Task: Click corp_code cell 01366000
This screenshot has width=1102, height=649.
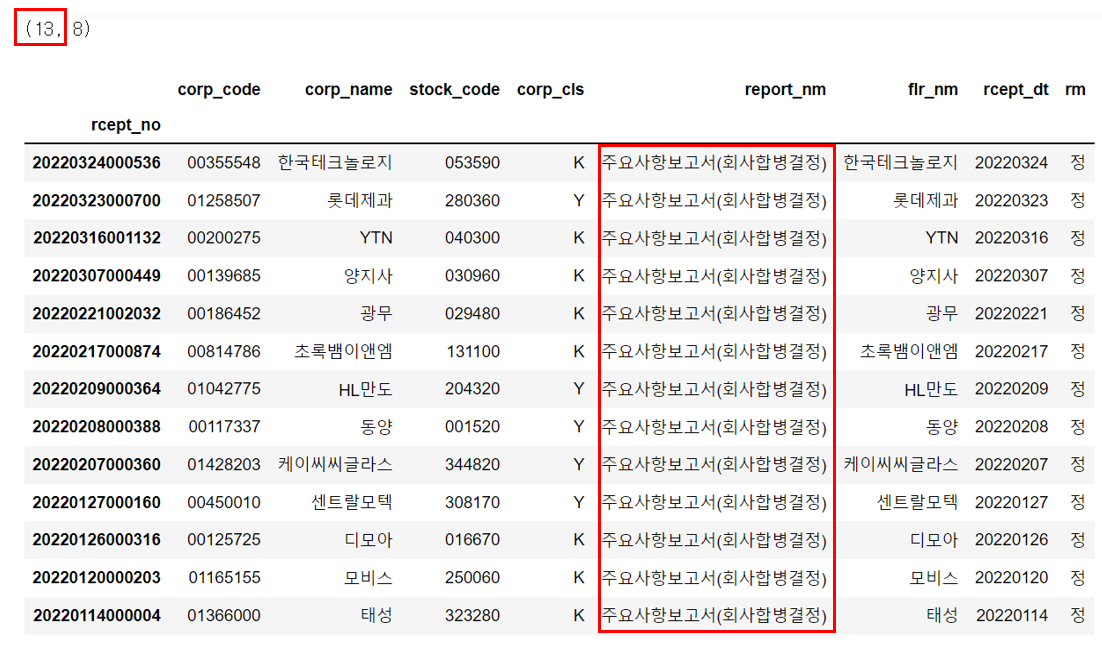Action: 223,616
